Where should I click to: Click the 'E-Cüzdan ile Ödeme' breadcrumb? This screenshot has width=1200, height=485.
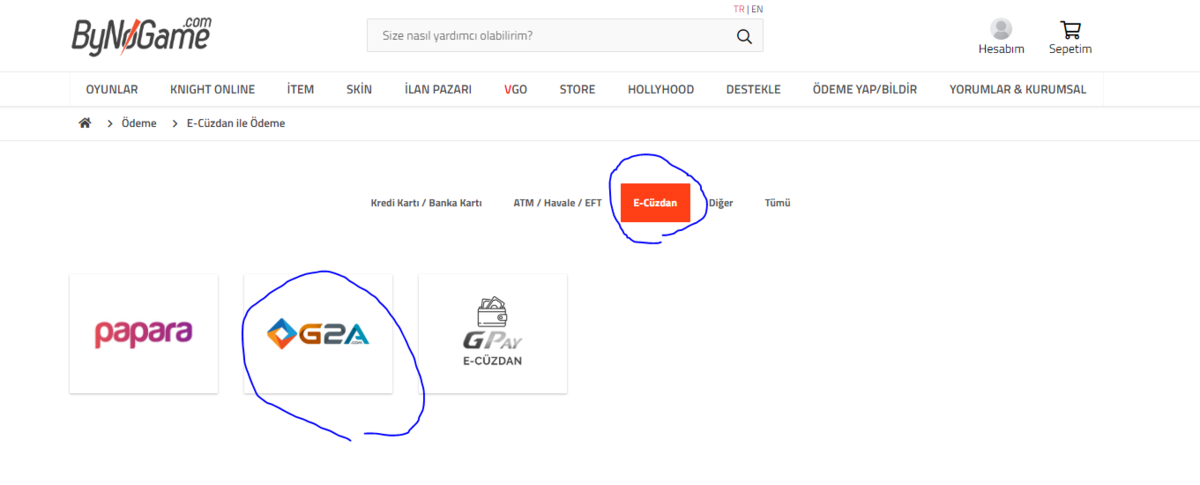(236, 123)
